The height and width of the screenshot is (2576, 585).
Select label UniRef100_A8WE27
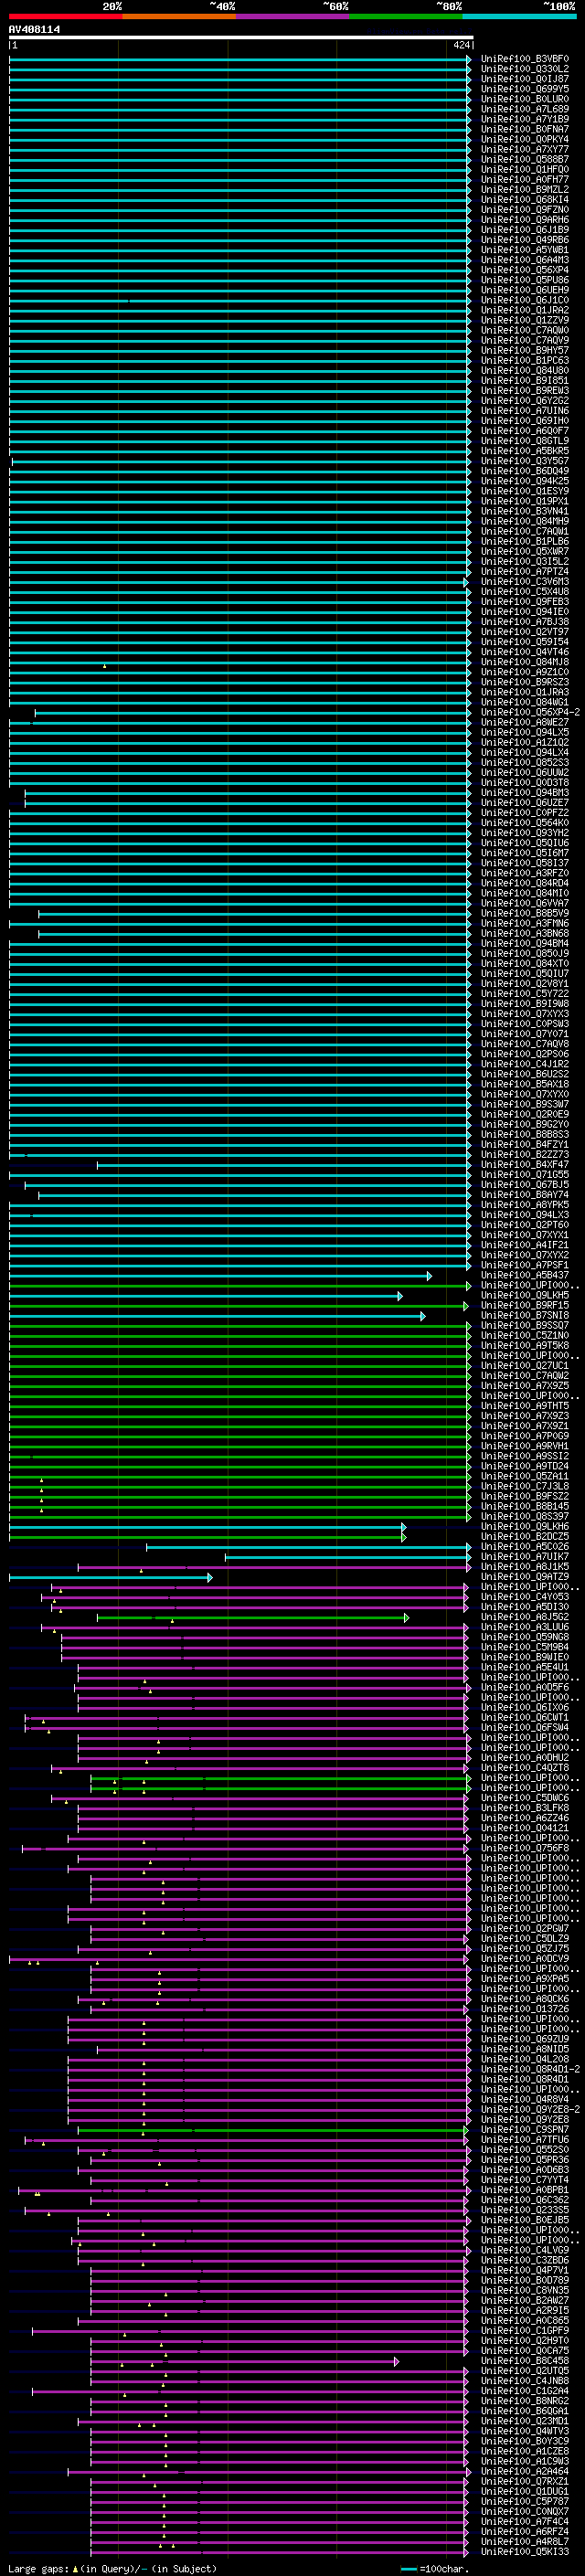pyautogui.click(x=525, y=722)
